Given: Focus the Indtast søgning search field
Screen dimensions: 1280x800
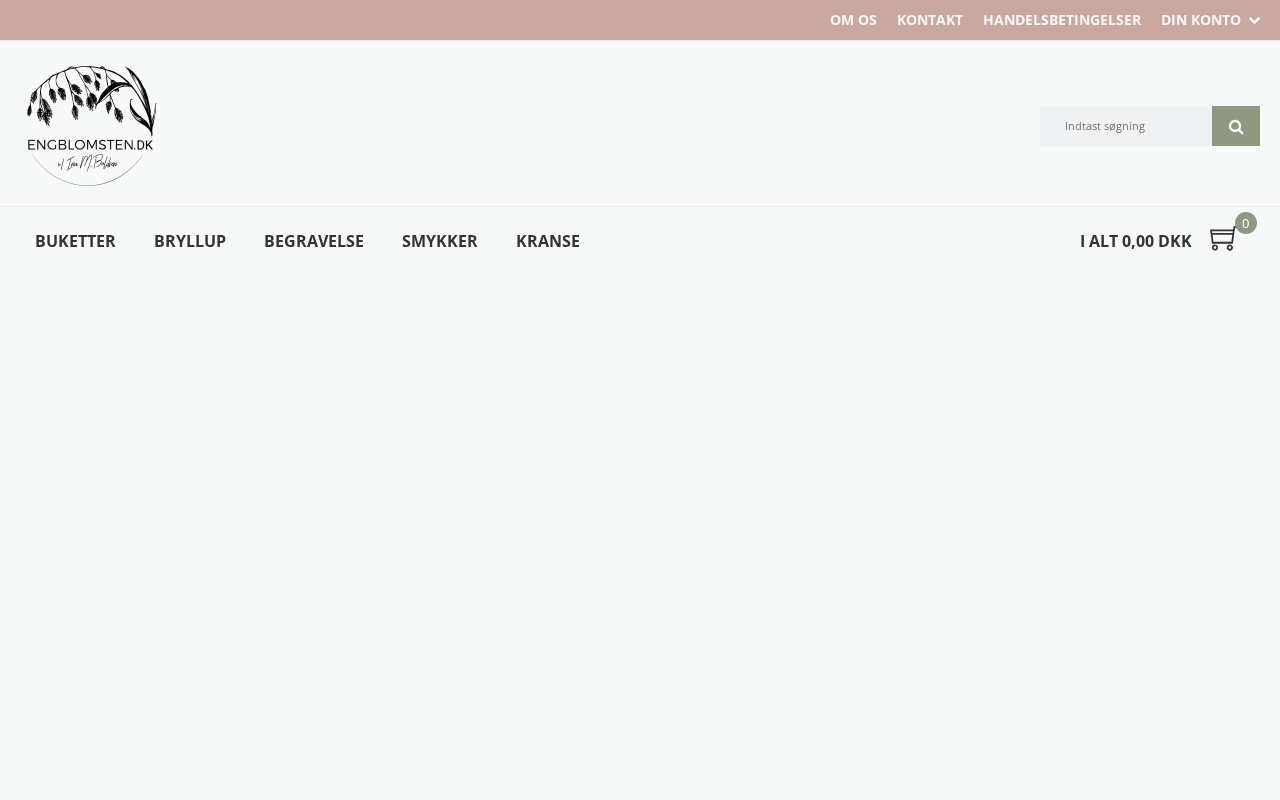Looking at the screenshot, I should coord(1126,126).
